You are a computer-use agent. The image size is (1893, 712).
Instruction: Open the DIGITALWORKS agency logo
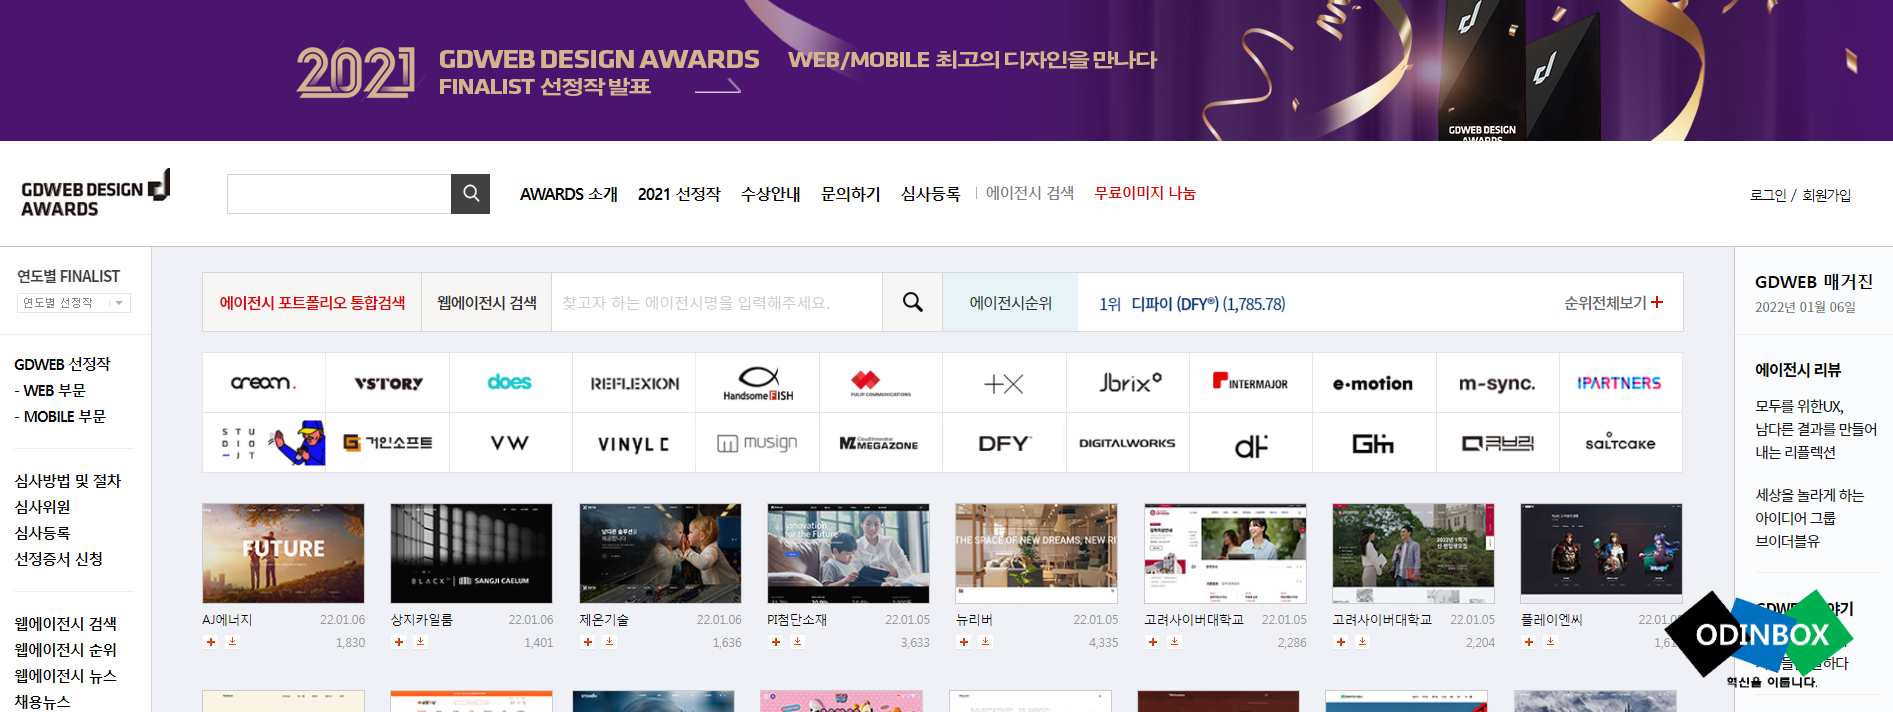[1128, 443]
